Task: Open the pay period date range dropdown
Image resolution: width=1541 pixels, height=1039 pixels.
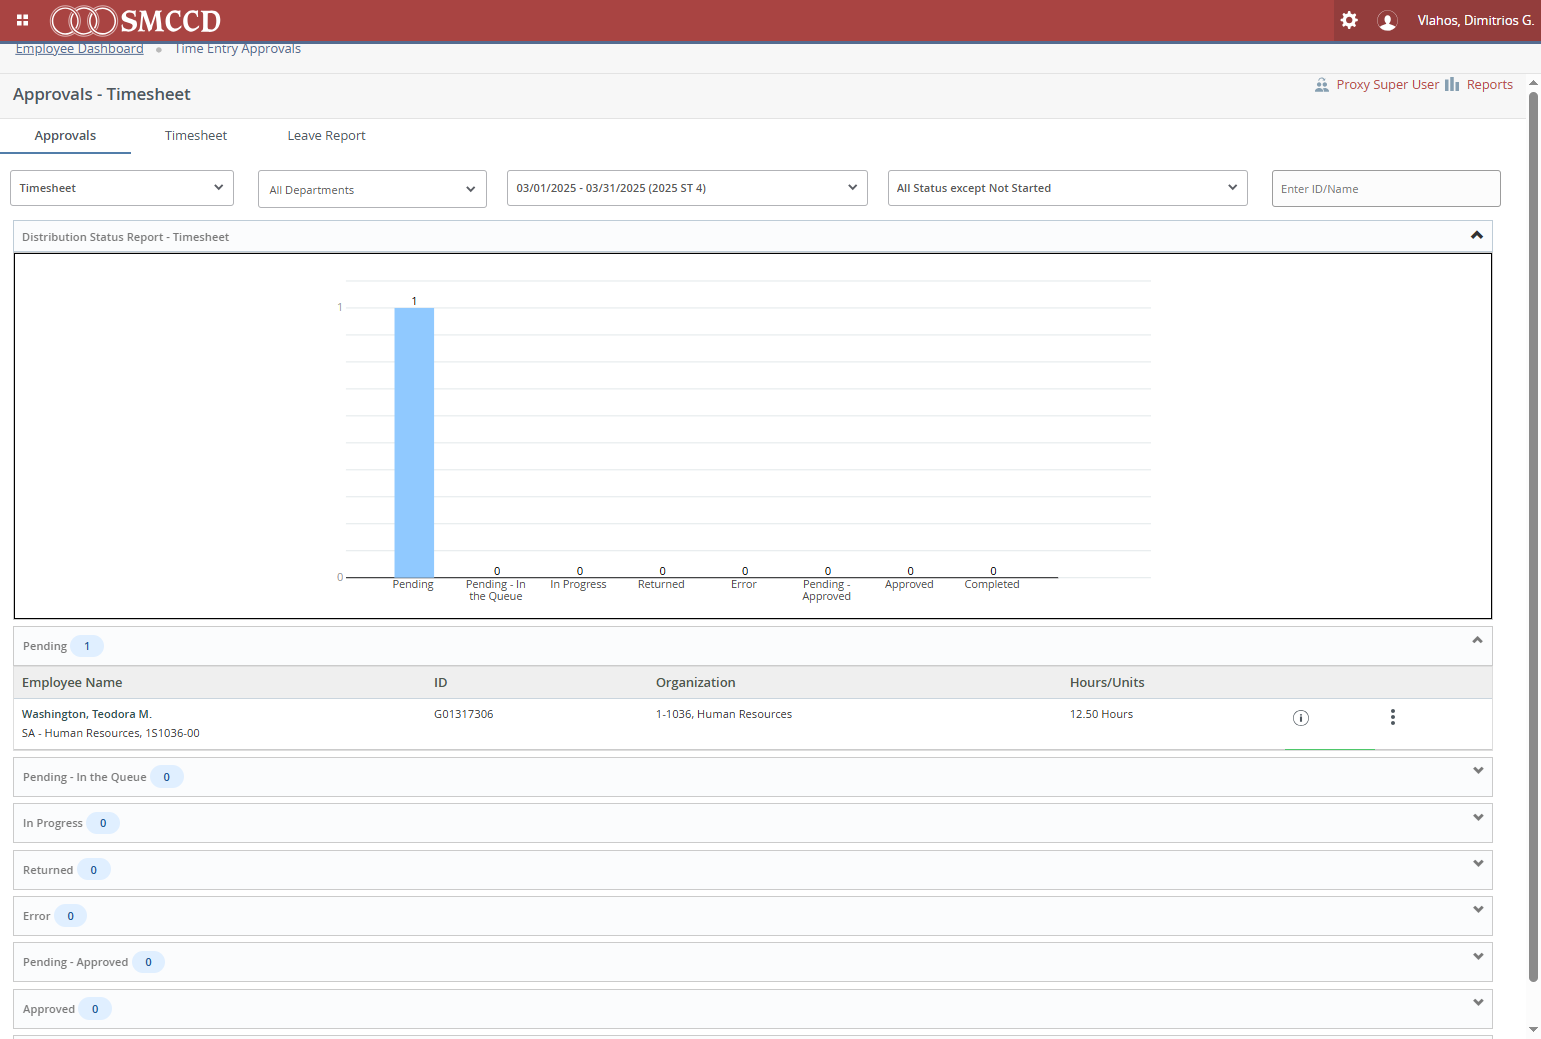Action: click(x=687, y=188)
